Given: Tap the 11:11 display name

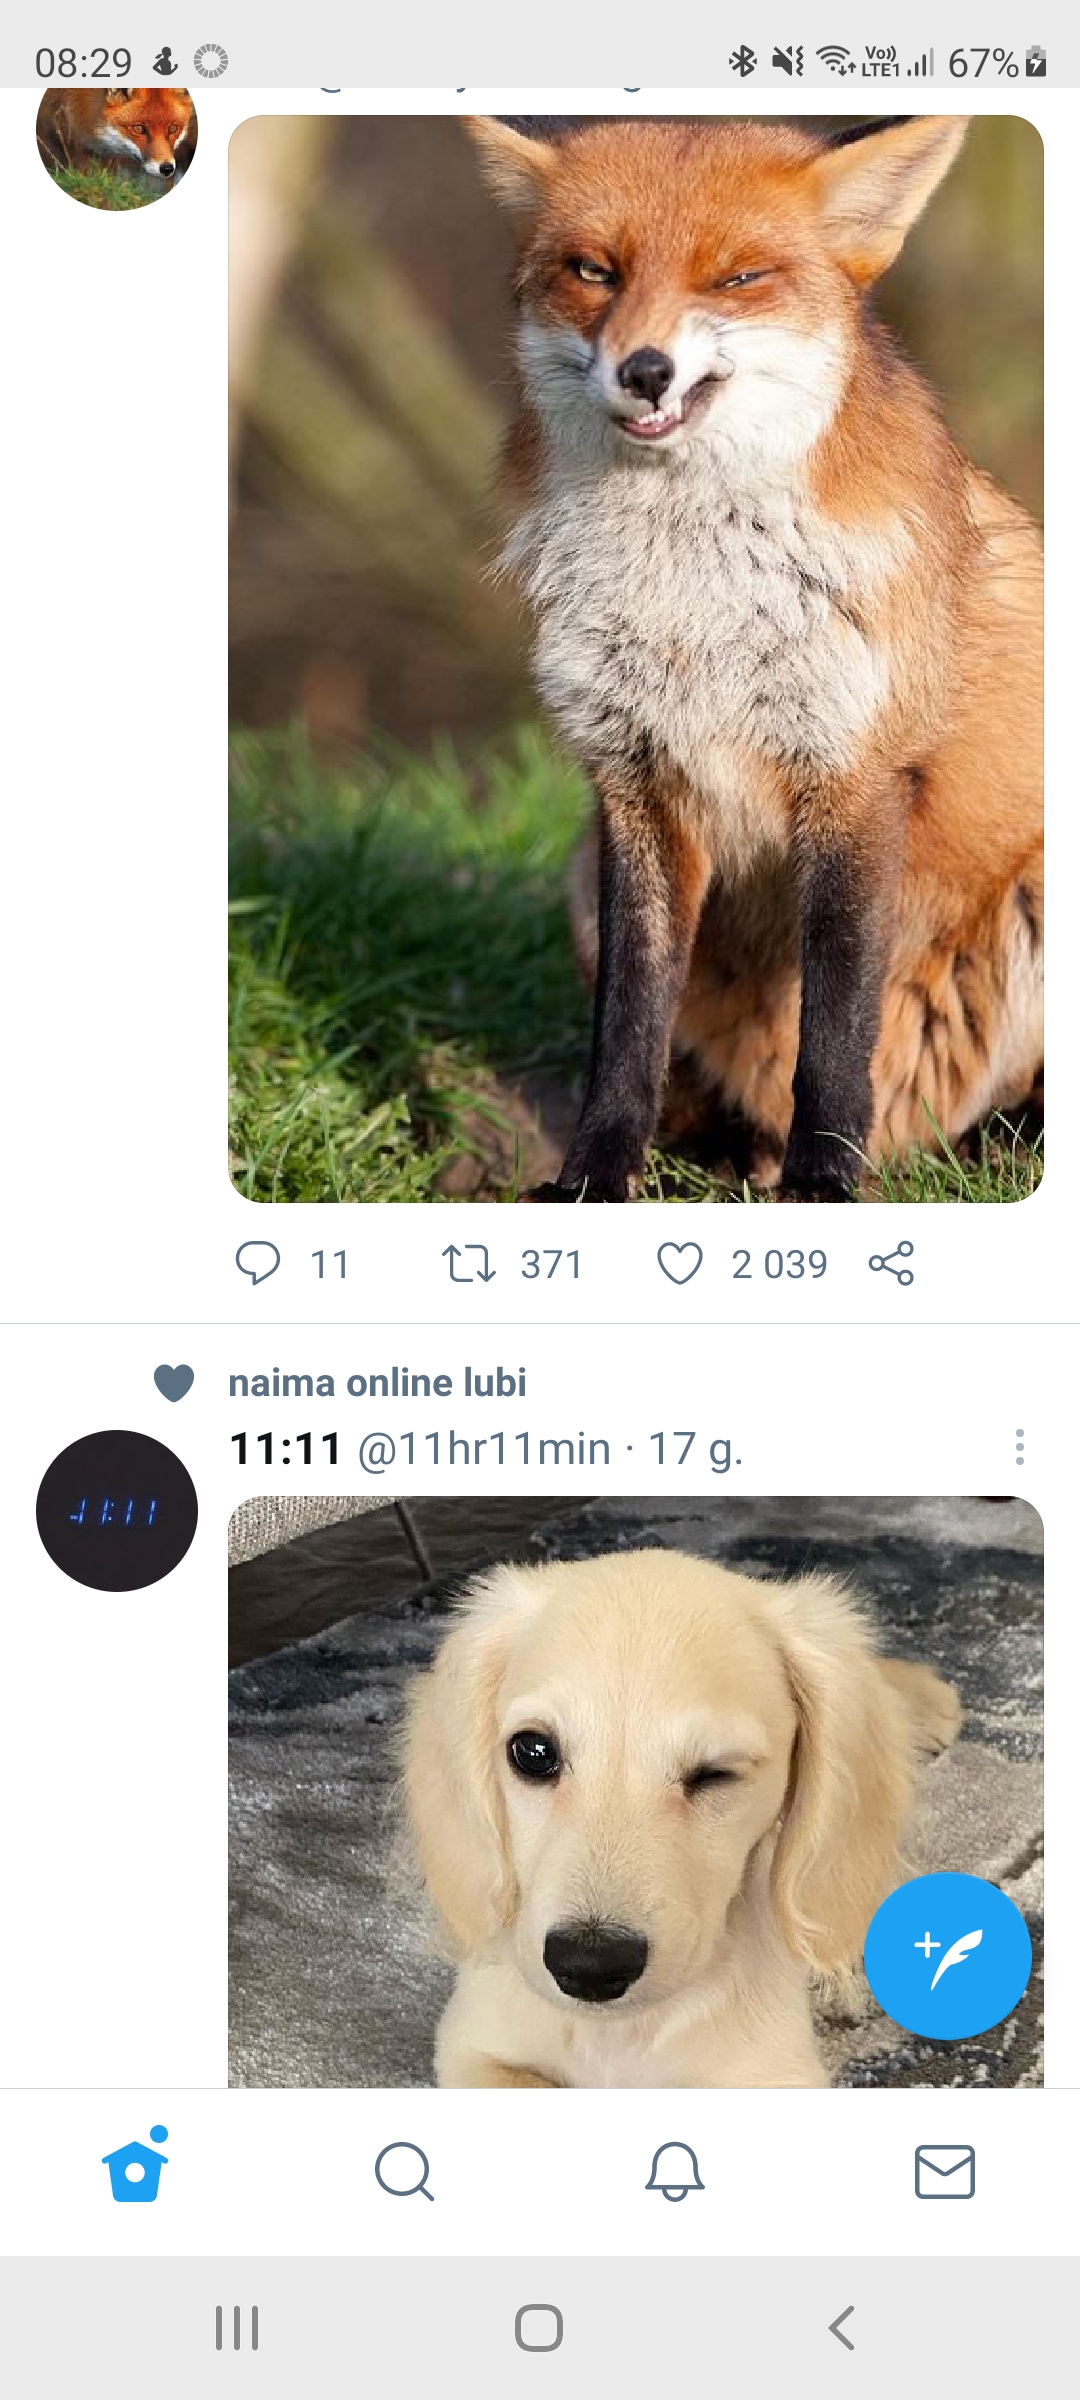Looking at the screenshot, I should (x=286, y=1448).
